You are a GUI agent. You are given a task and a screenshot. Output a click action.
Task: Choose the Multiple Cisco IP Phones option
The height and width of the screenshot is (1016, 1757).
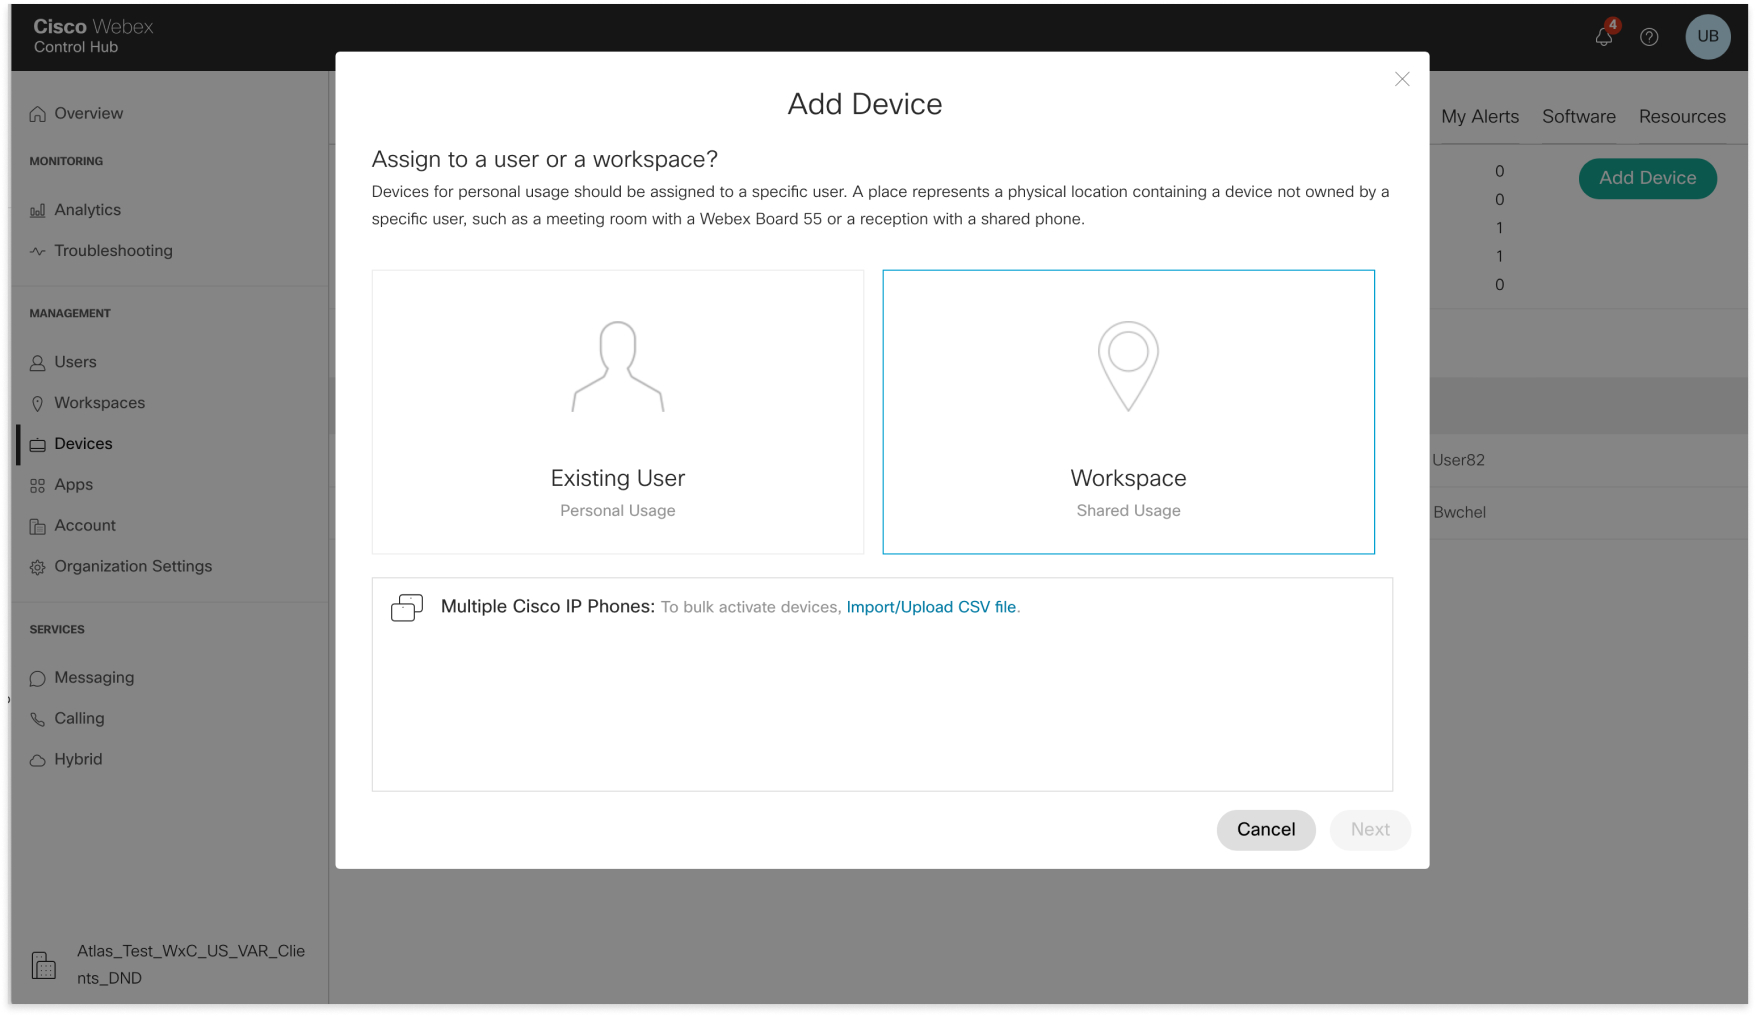[548, 606]
